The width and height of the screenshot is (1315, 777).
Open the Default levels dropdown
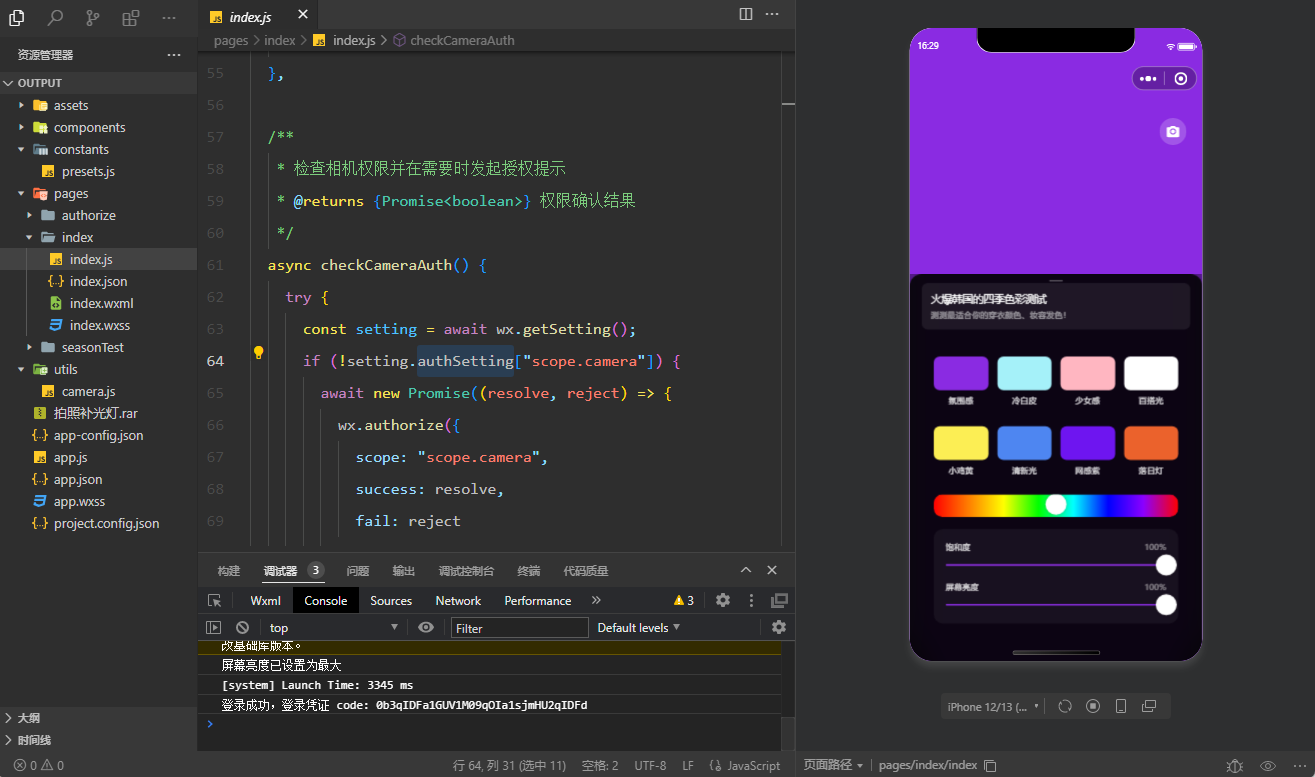click(638, 627)
